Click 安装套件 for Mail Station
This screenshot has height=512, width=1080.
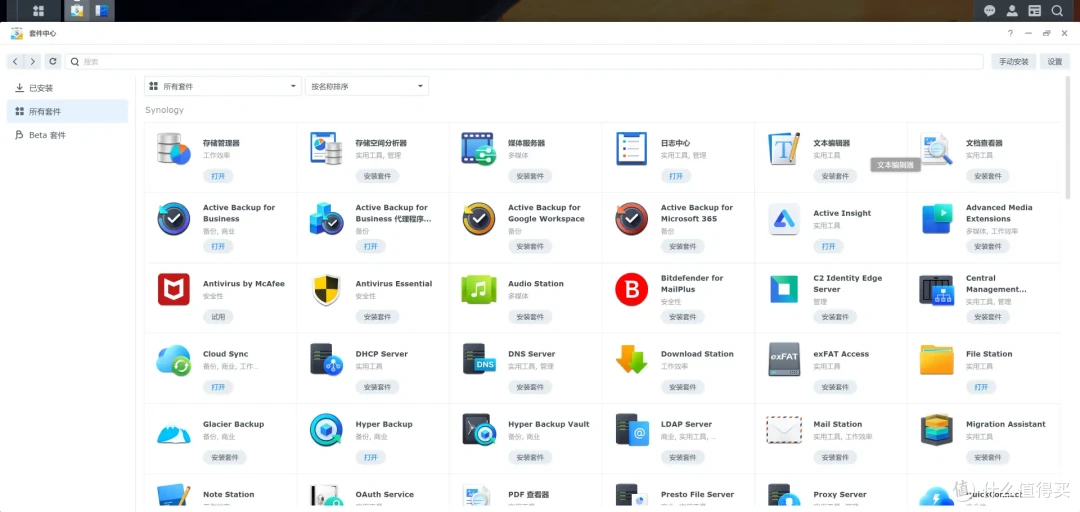pyautogui.click(x=835, y=458)
